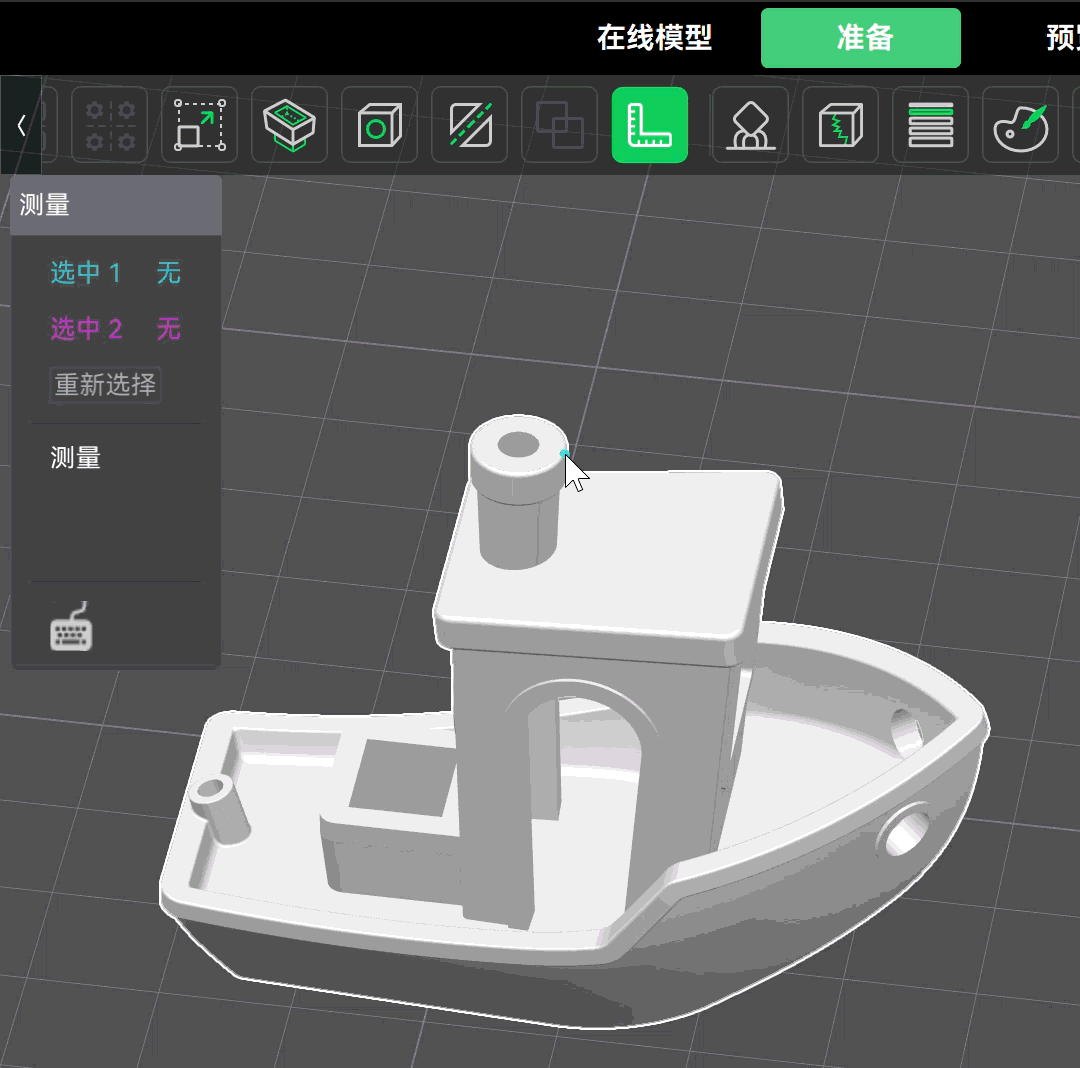
Task: Click the 测量 results section label
Action: tap(76, 457)
